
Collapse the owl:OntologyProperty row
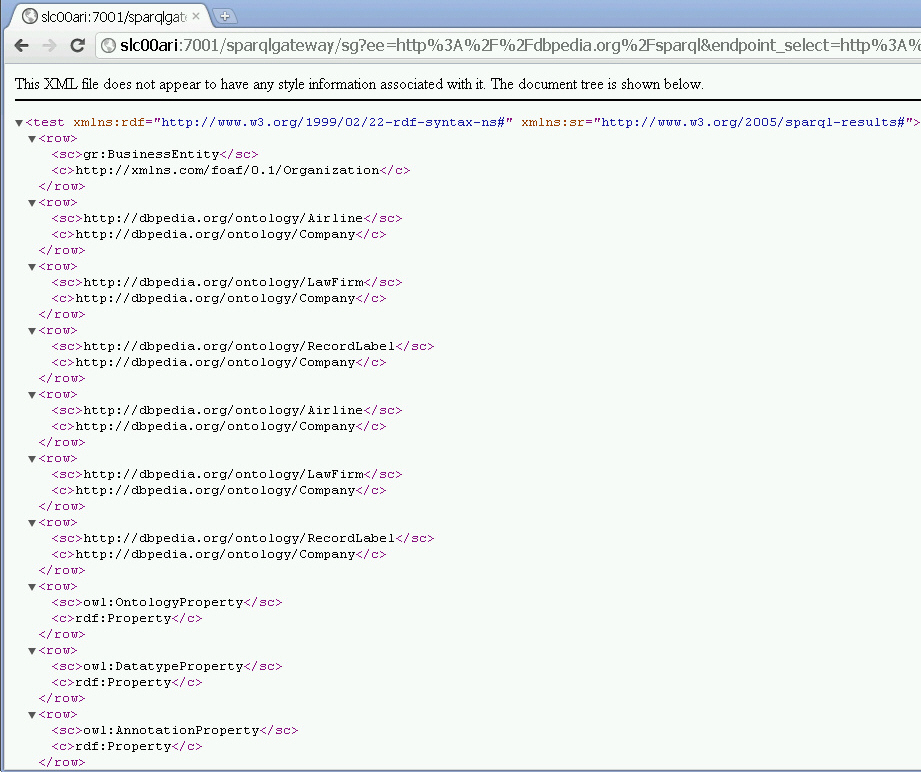pos(32,587)
